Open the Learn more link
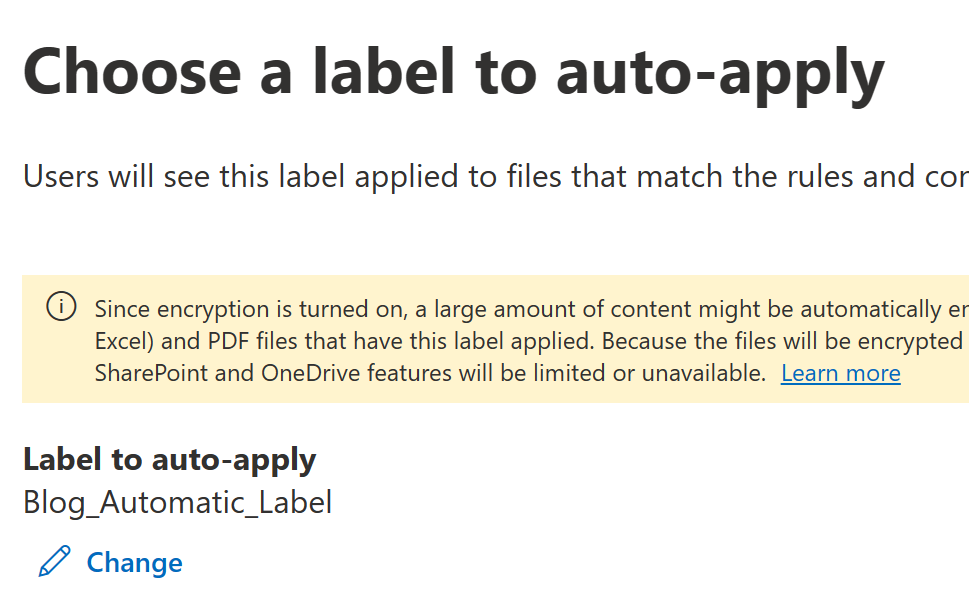 [840, 373]
